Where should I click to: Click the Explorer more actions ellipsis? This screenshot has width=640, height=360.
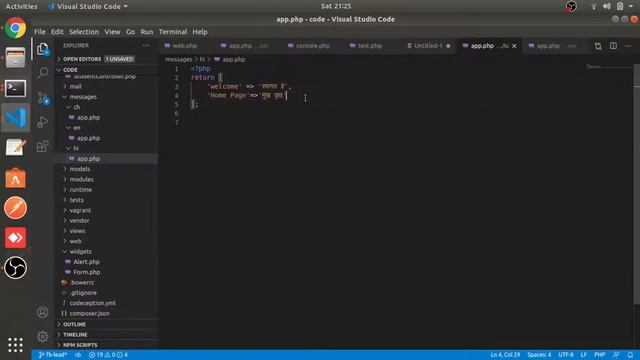[x=145, y=46]
